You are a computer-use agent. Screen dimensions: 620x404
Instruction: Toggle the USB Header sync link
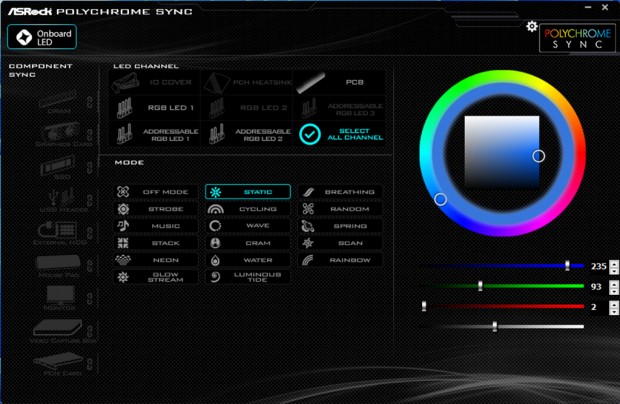[90, 200]
